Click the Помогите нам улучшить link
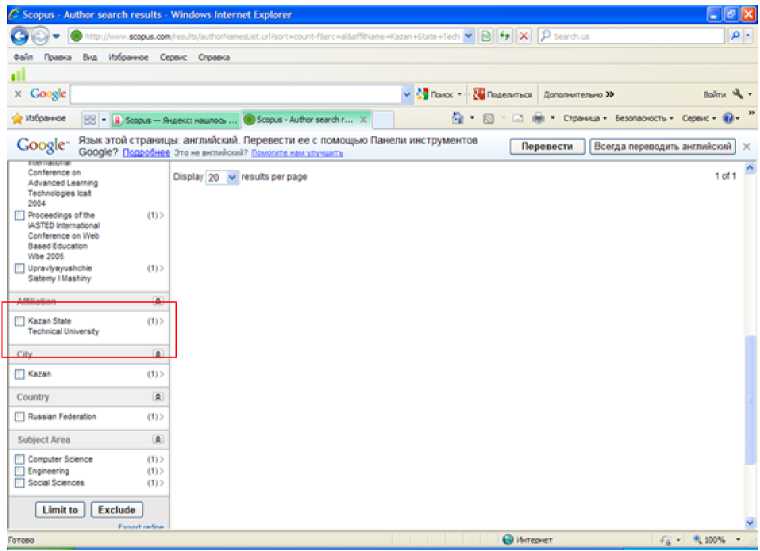The image size is (760, 551). pyautogui.click(x=297, y=153)
